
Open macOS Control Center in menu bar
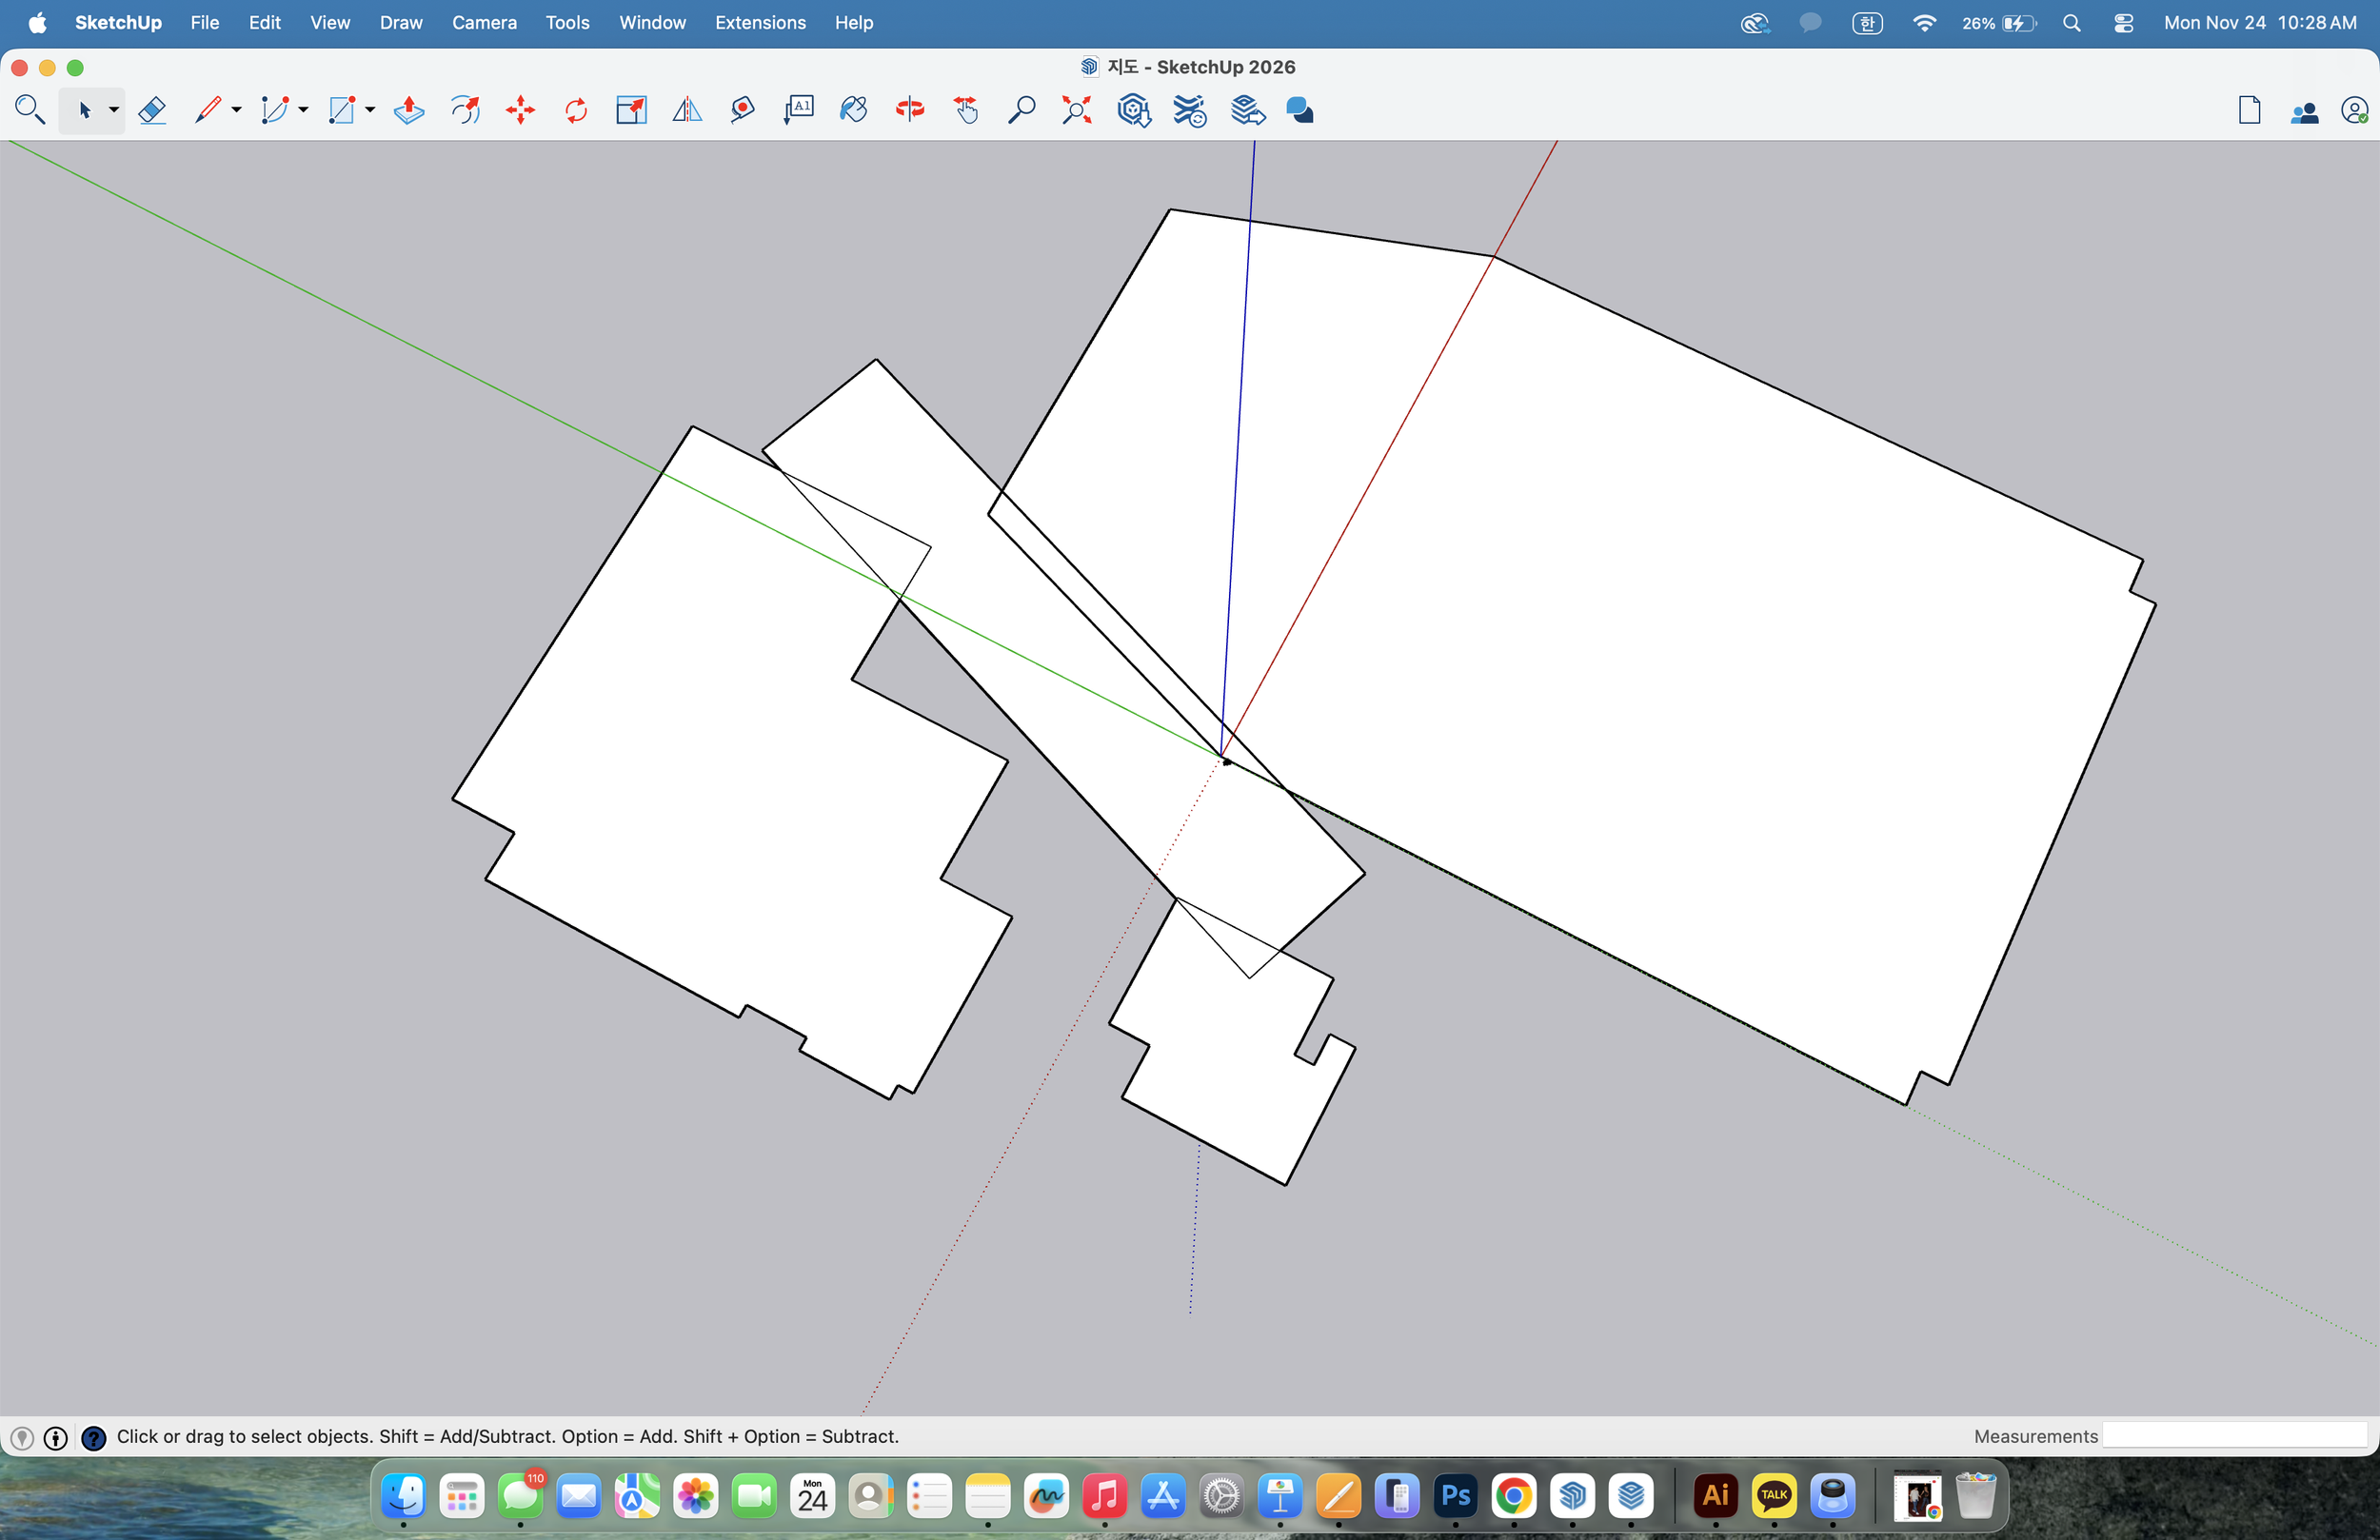tap(2123, 23)
